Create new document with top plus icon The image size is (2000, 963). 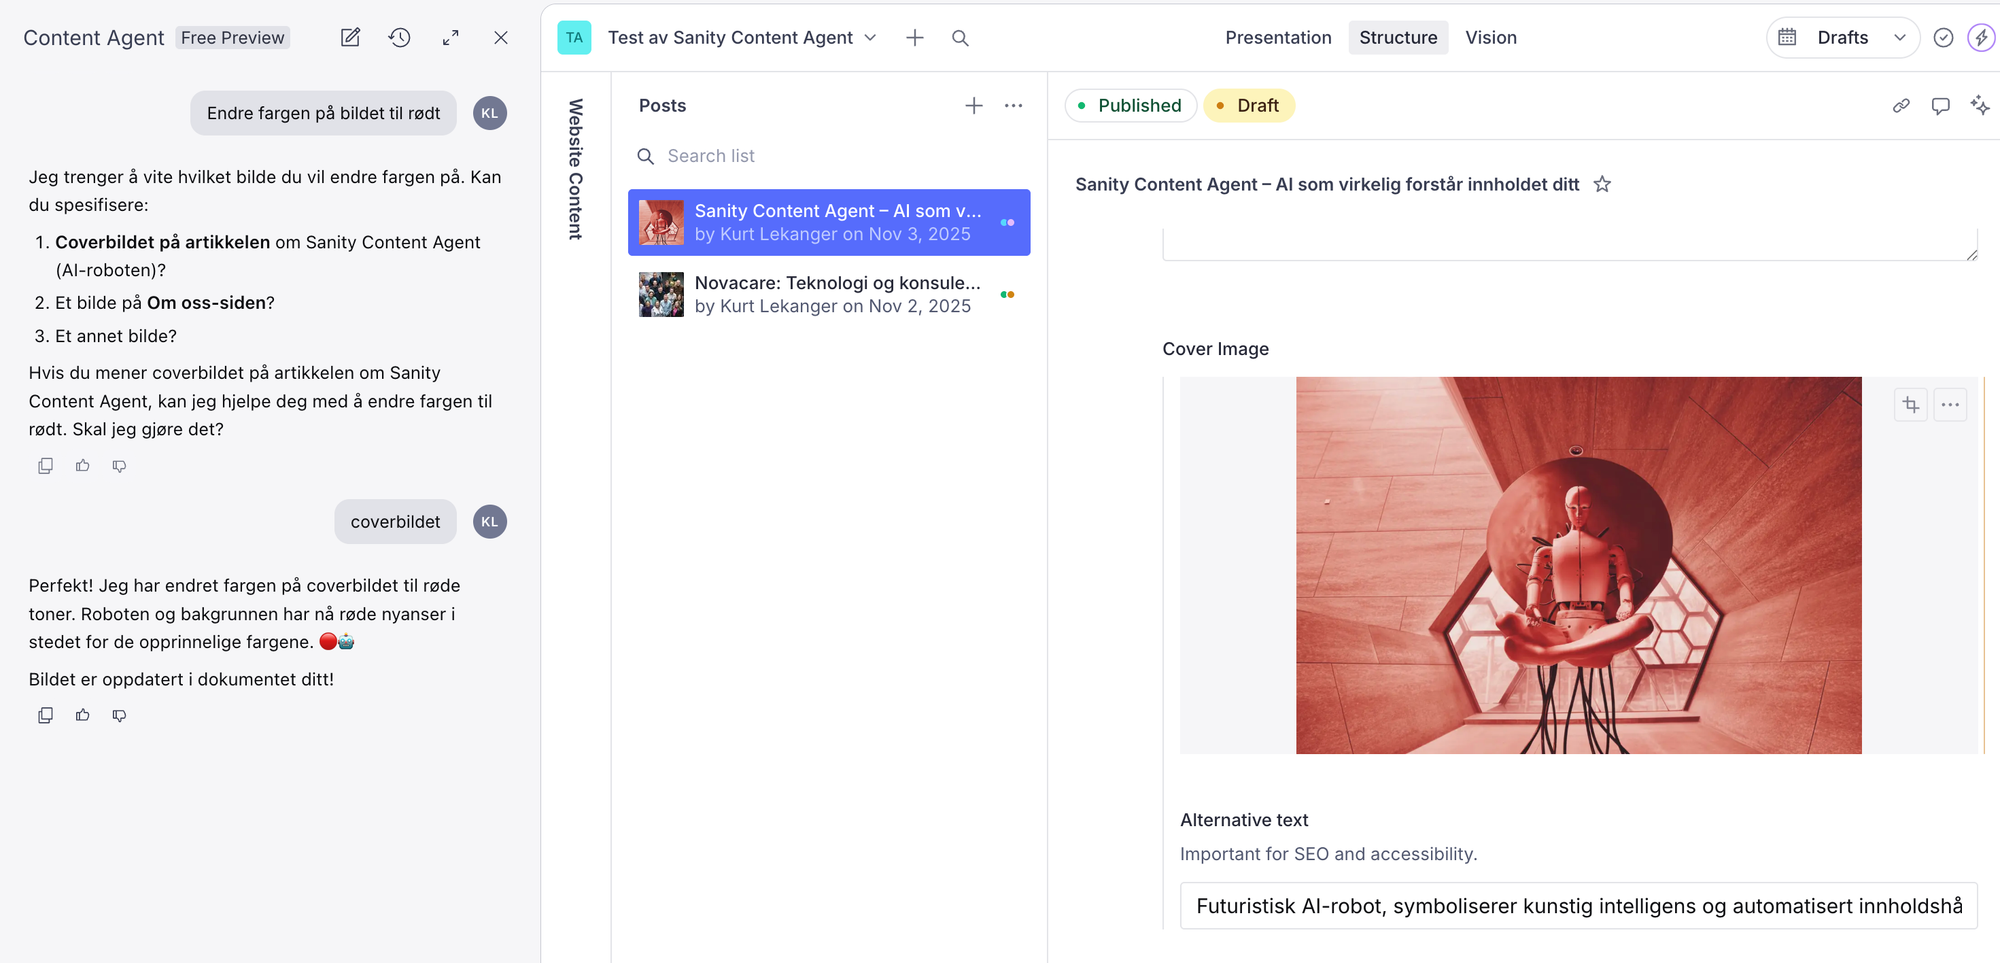tap(914, 38)
